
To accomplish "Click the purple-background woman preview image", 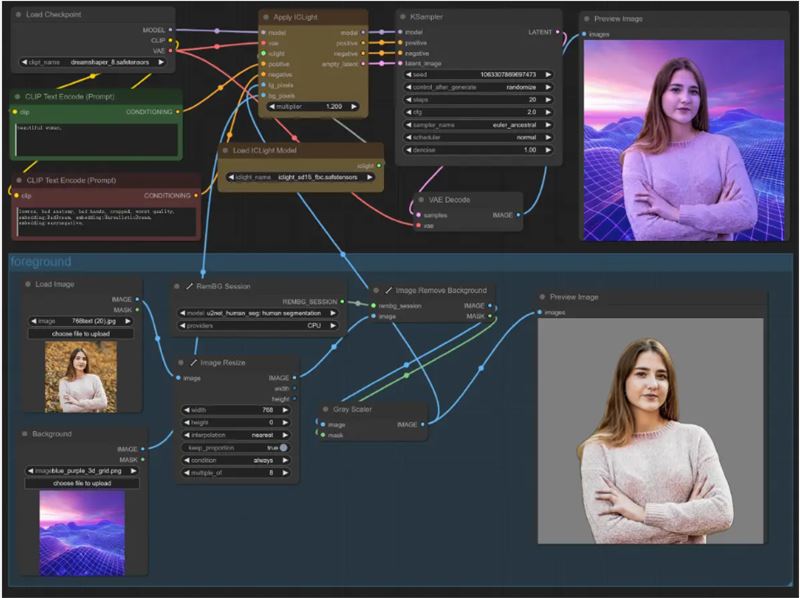I will click(684, 140).
